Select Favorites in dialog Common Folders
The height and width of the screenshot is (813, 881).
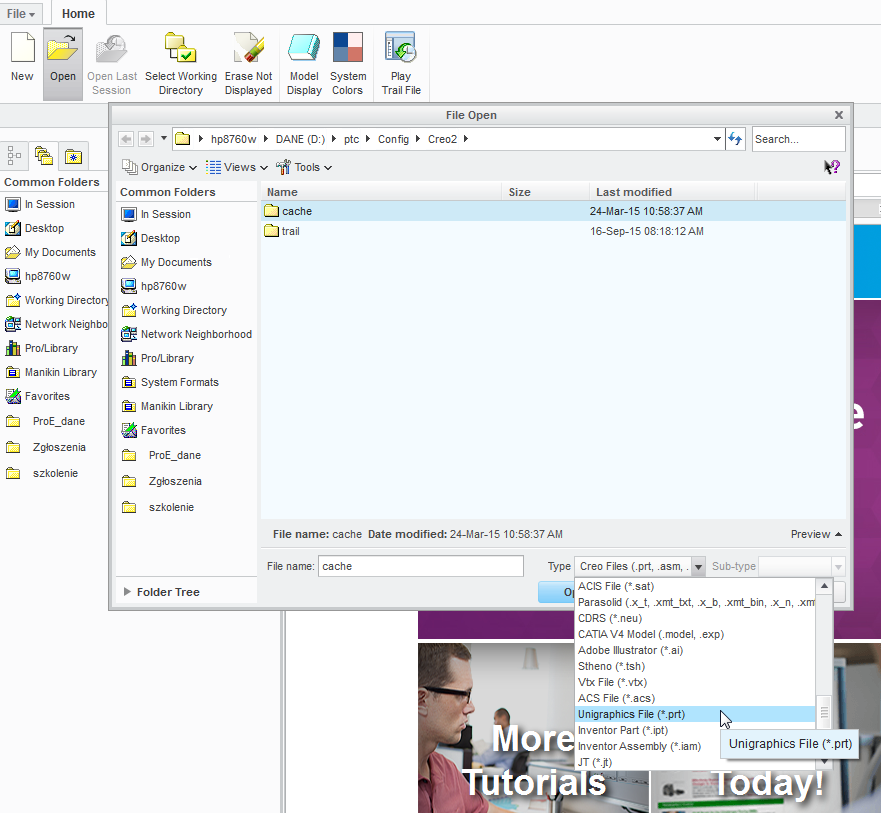(153, 430)
